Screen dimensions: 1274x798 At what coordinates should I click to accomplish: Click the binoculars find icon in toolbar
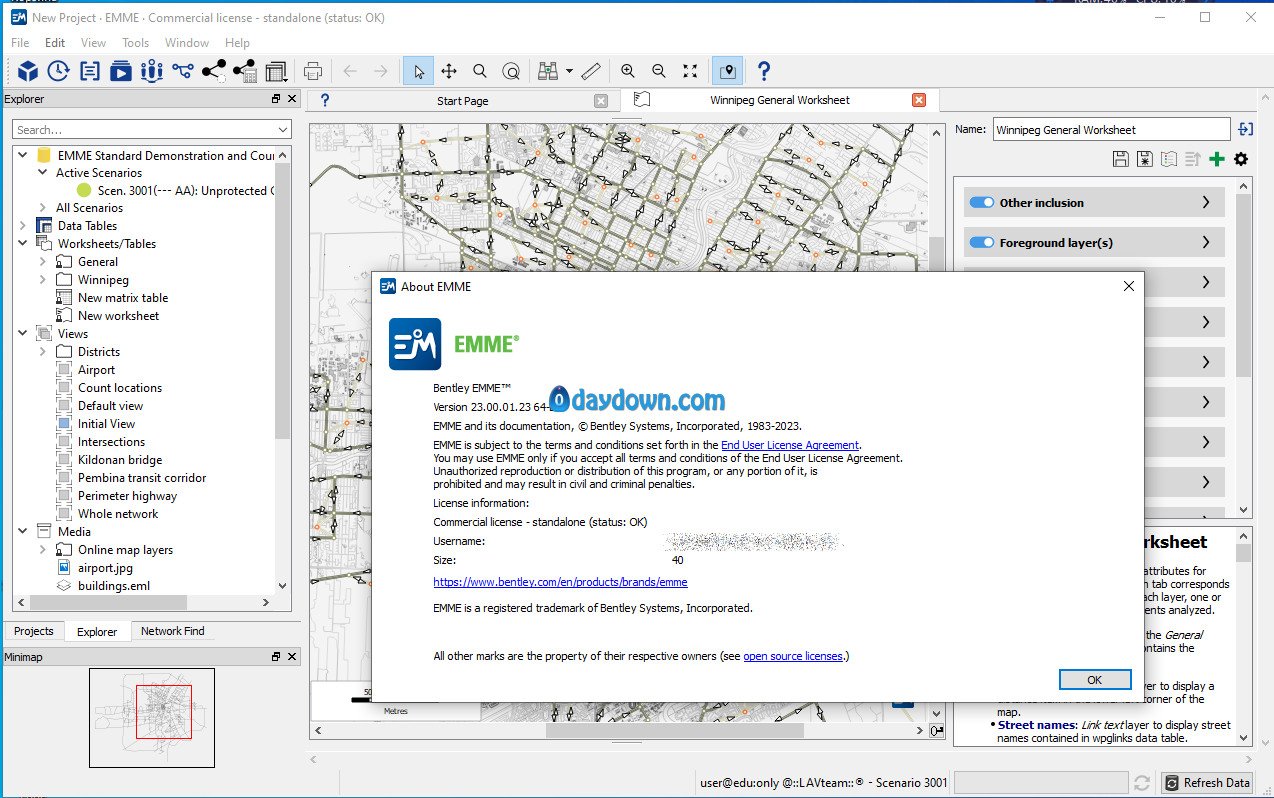tap(548, 71)
